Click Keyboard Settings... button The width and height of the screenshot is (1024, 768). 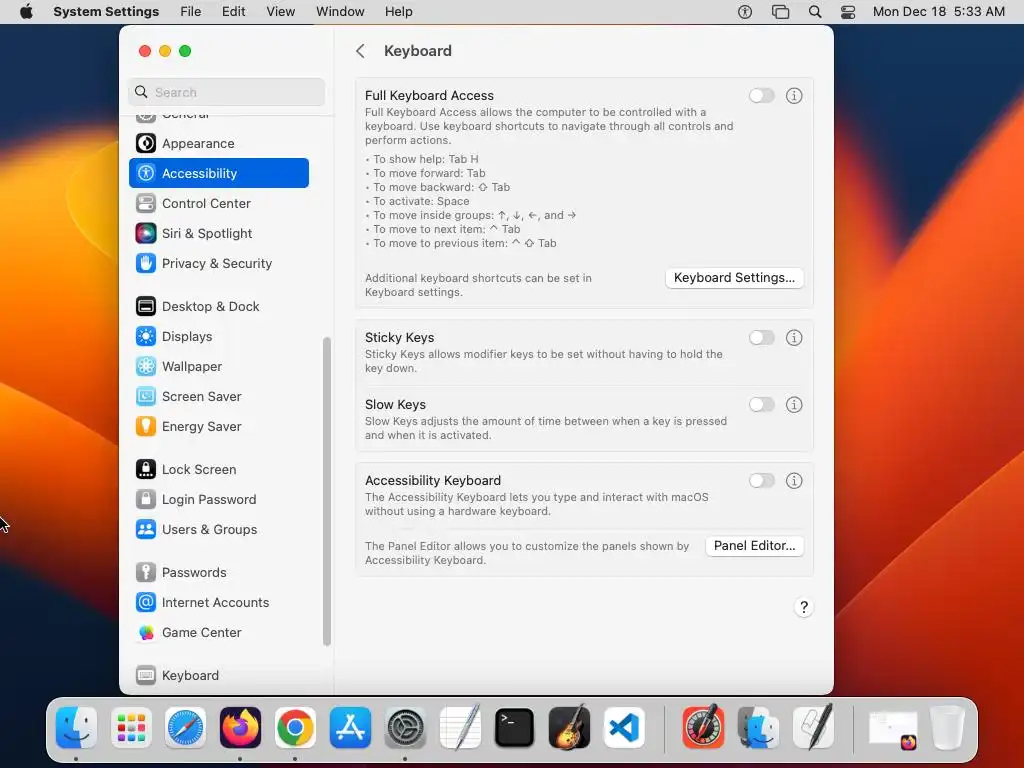[x=734, y=278]
